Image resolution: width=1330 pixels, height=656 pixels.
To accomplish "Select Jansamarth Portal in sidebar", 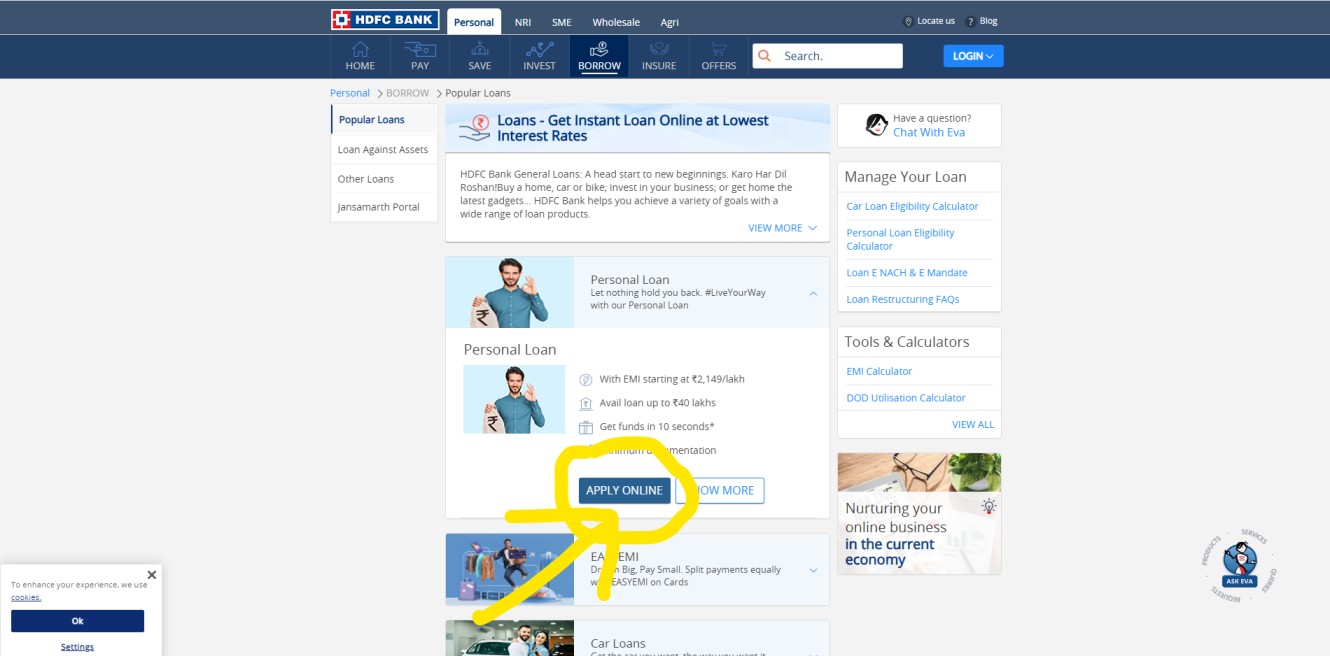I will pos(384,207).
